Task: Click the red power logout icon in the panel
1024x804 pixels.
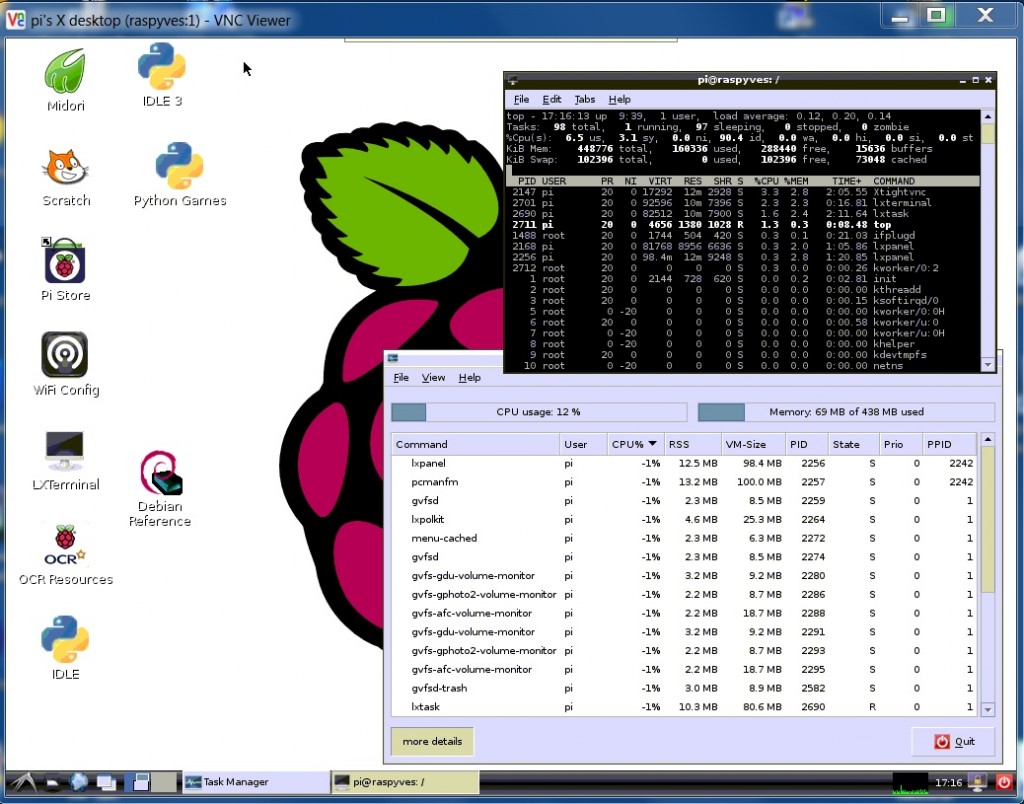Action: 1004,782
